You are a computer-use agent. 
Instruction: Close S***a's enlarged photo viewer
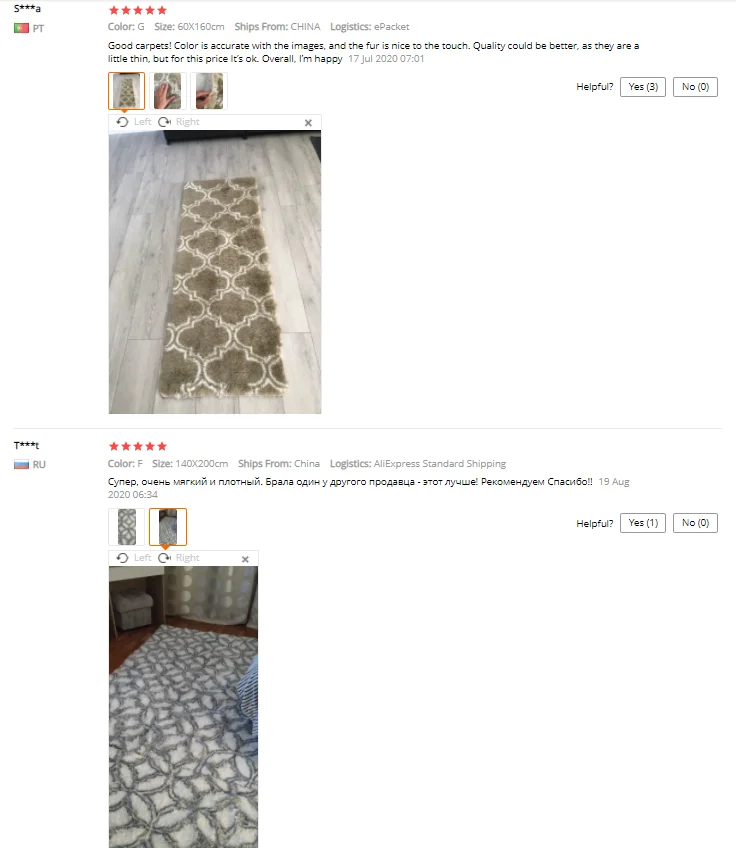(x=308, y=123)
